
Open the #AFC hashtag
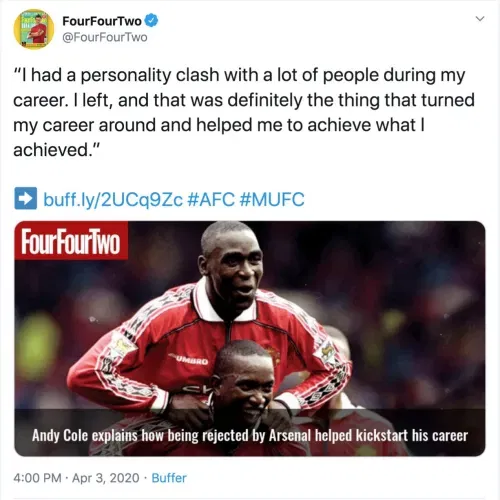(x=211, y=199)
